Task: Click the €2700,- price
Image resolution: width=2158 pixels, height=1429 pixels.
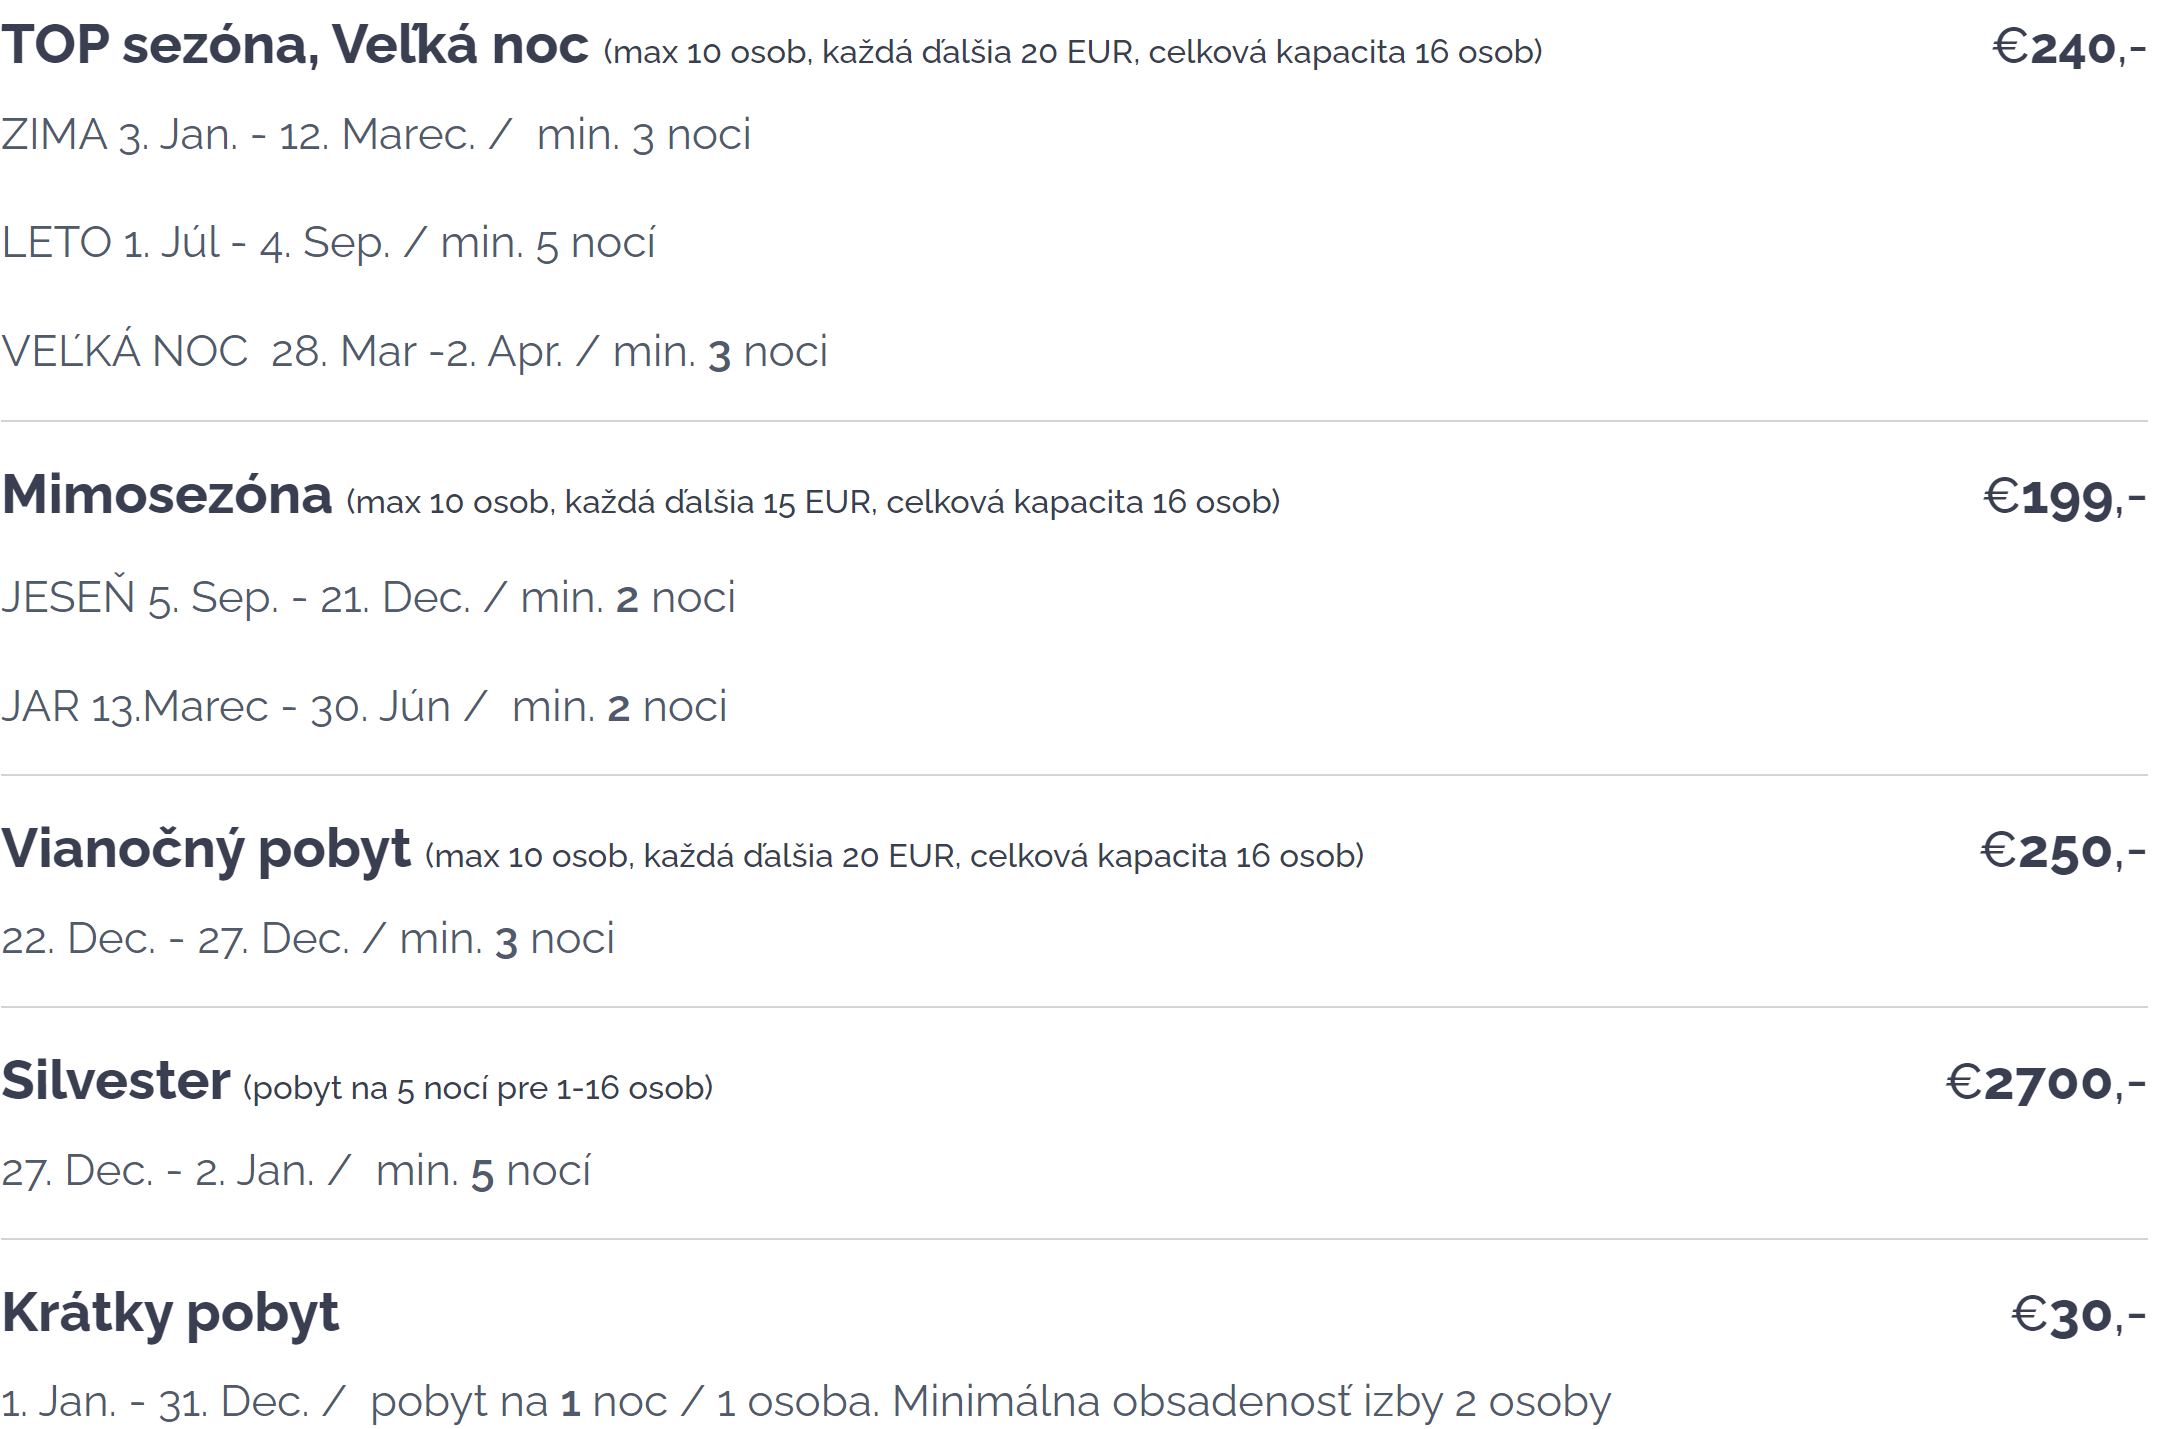Action: (x=2045, y=1083)
